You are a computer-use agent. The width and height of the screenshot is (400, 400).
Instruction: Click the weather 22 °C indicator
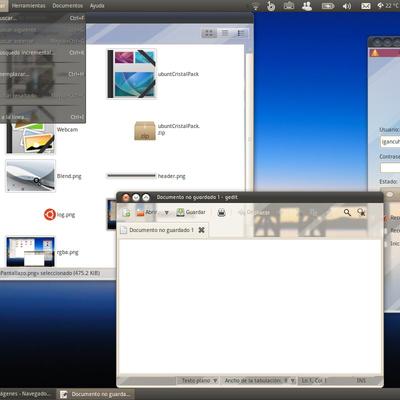tap(388, 6)
